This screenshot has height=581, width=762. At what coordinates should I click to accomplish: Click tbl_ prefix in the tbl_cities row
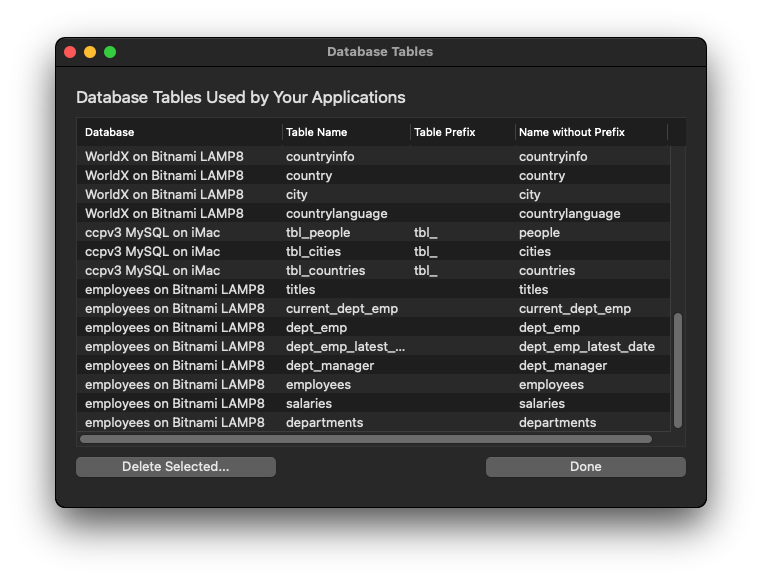(425, 251)
